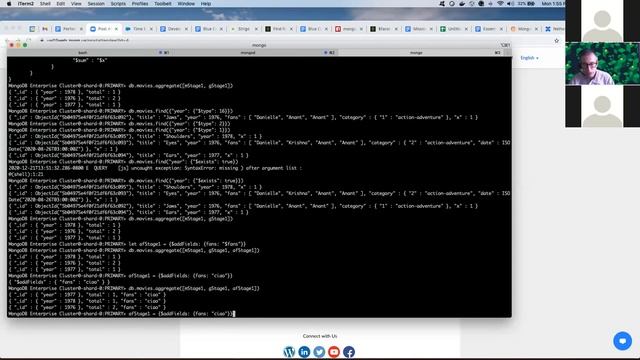Image resolution: width=640 pixels, height=360 pixels.
Task: Open the View menu
Action: pos(76,4)
